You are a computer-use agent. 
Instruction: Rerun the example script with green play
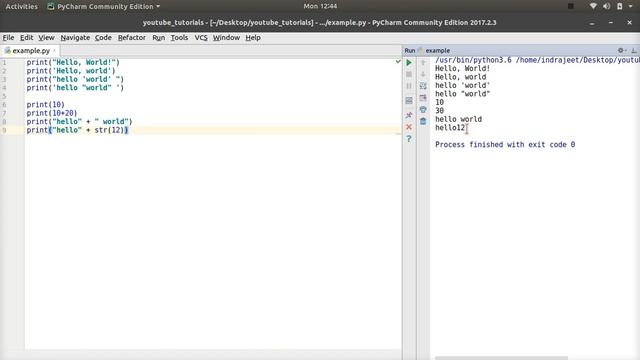(409, 63)
